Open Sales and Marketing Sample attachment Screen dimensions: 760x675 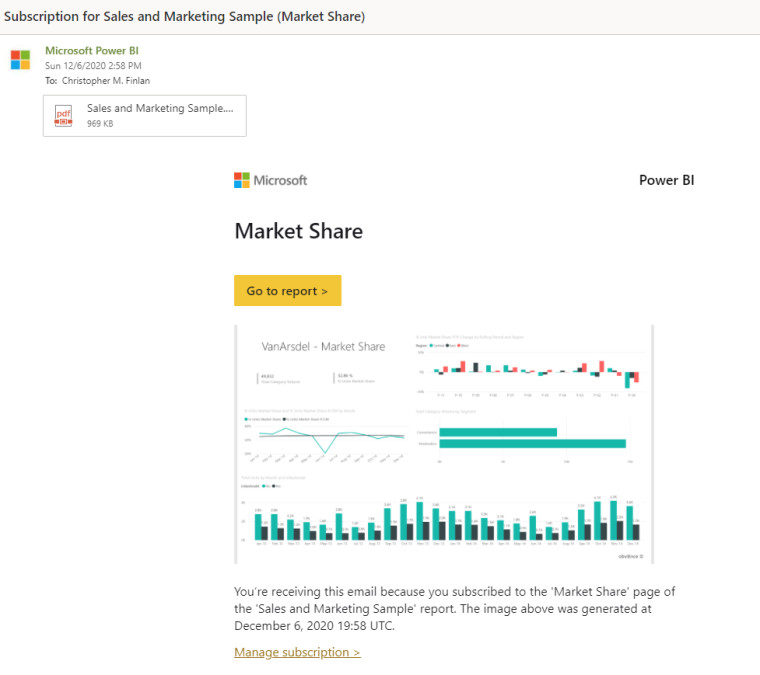click(x=144, y=116)
